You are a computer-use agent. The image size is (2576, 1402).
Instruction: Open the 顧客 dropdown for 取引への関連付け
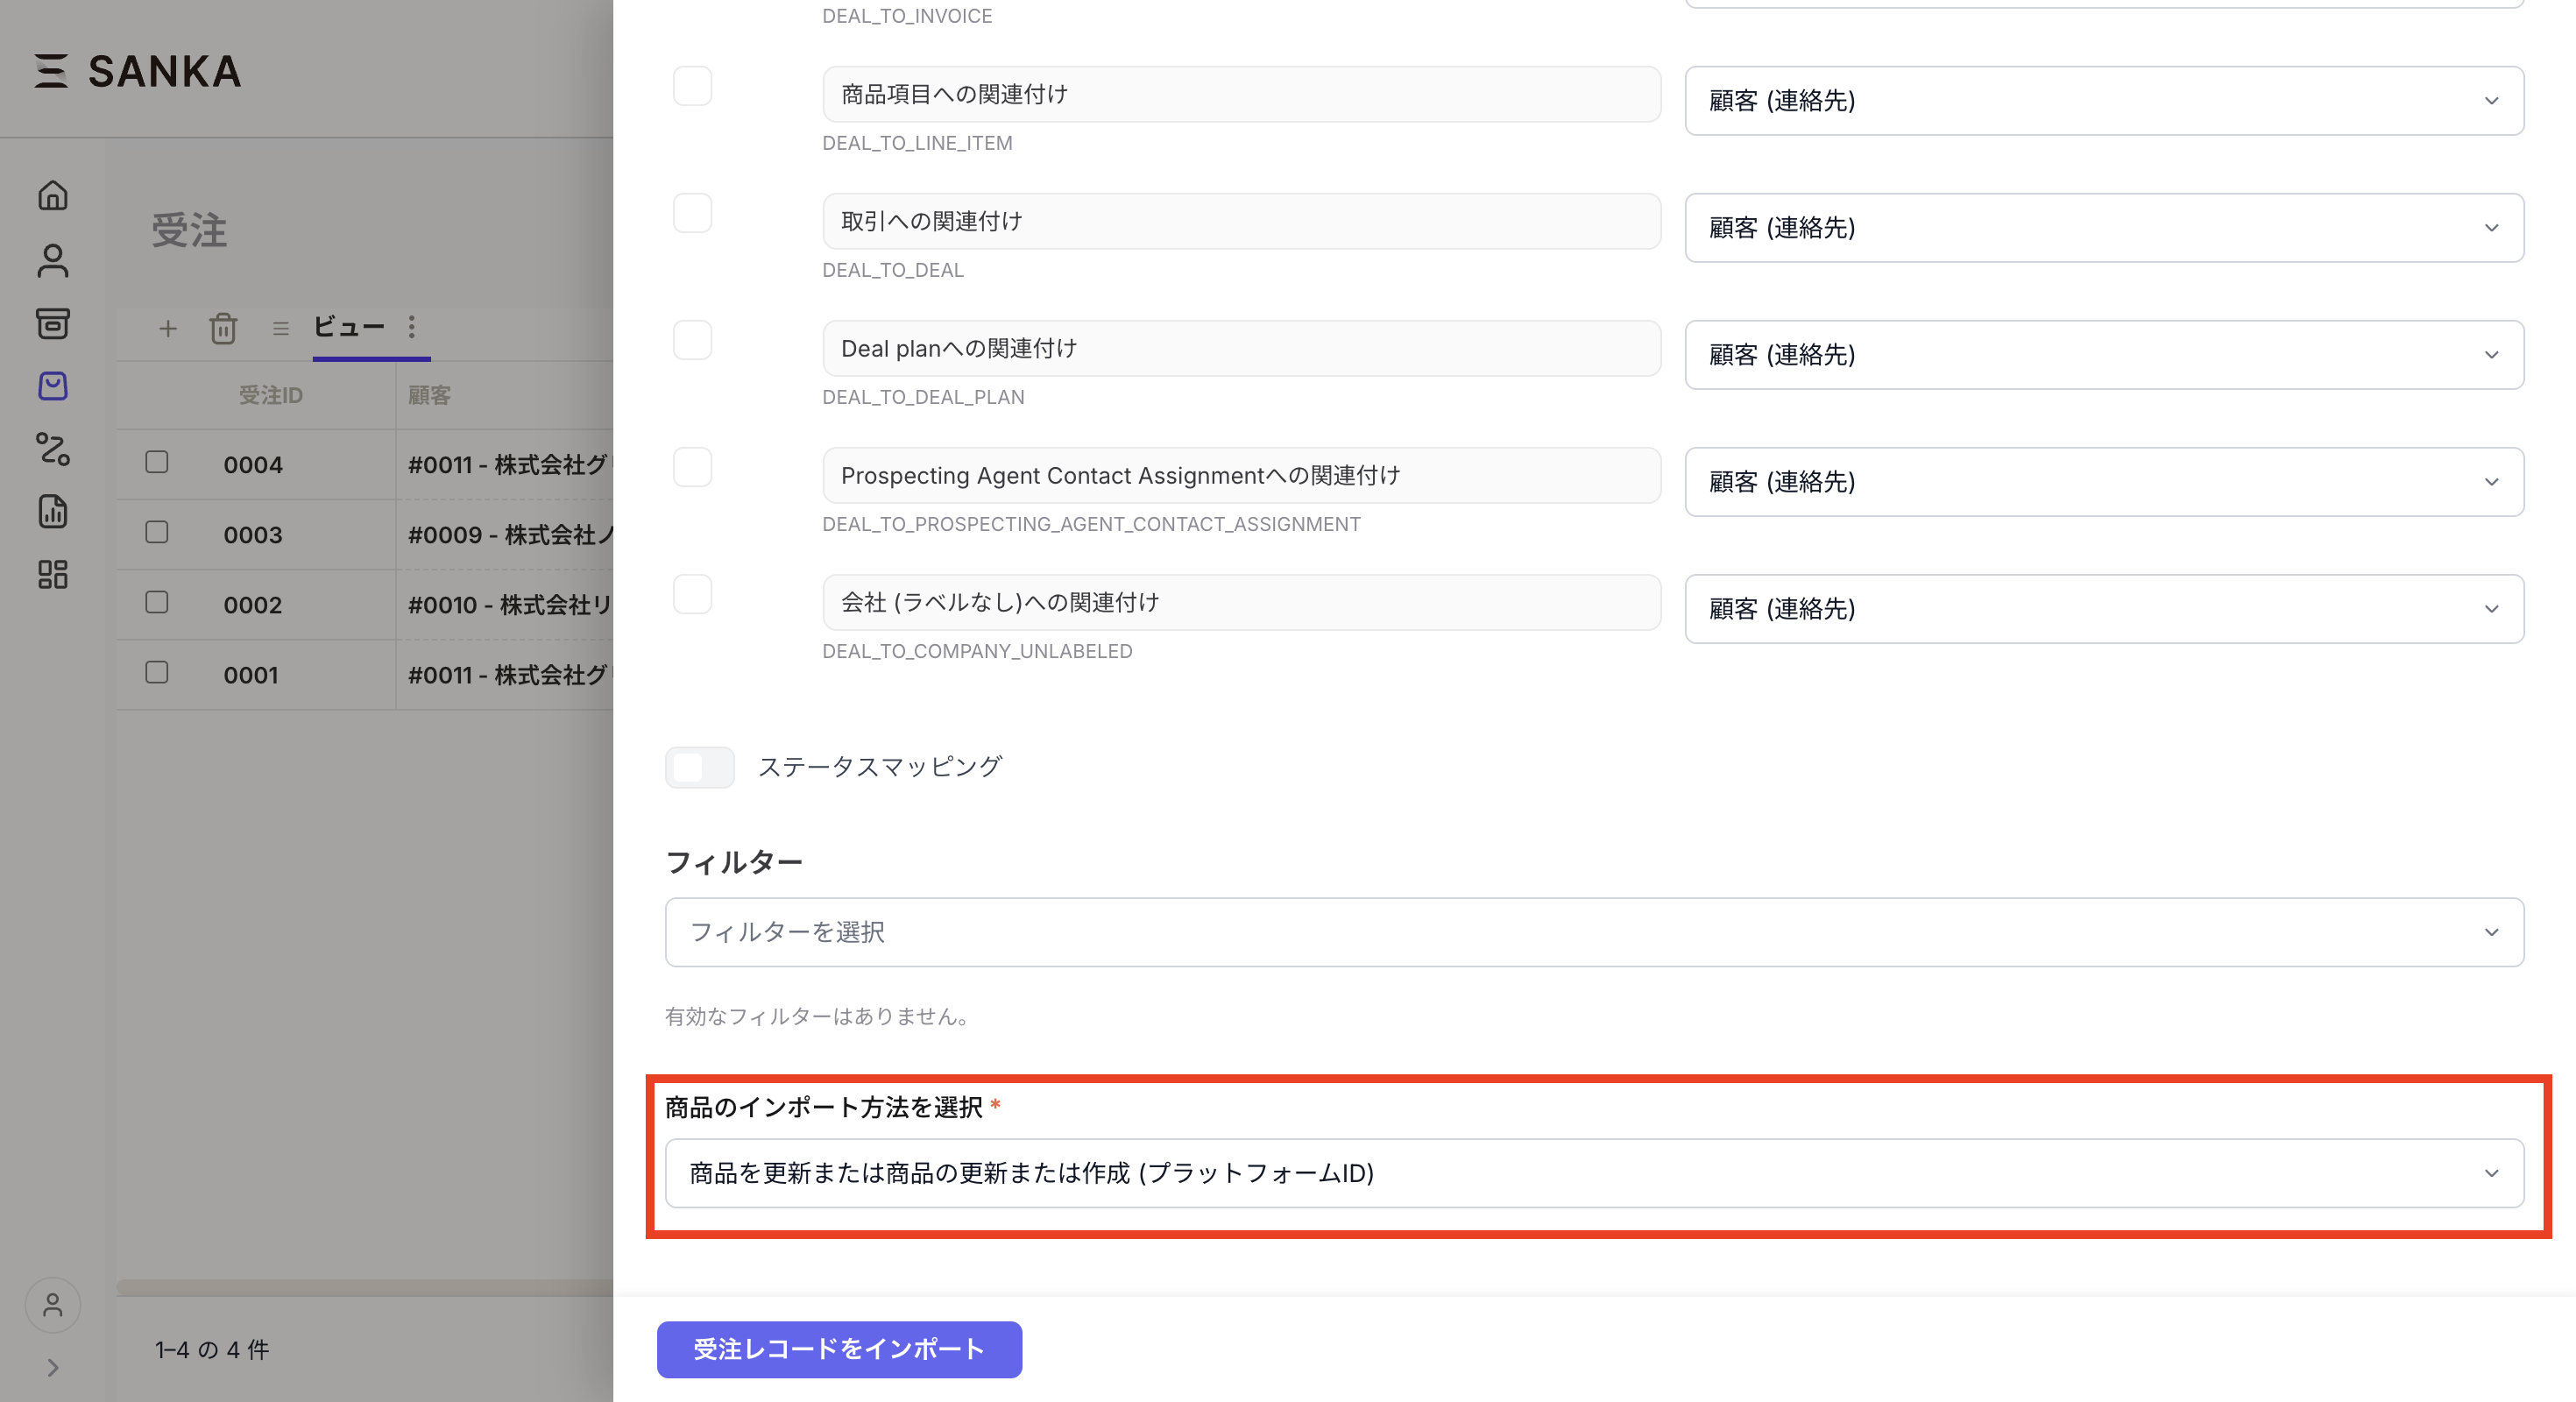click(x=2103, y=228)
